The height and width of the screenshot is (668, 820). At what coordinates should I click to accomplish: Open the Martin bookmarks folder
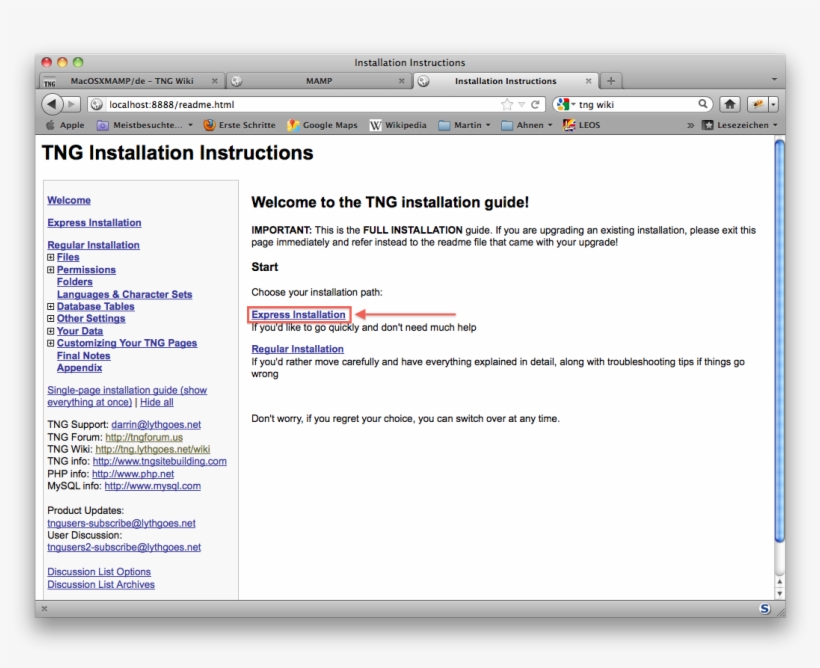(x=464, y=125)
